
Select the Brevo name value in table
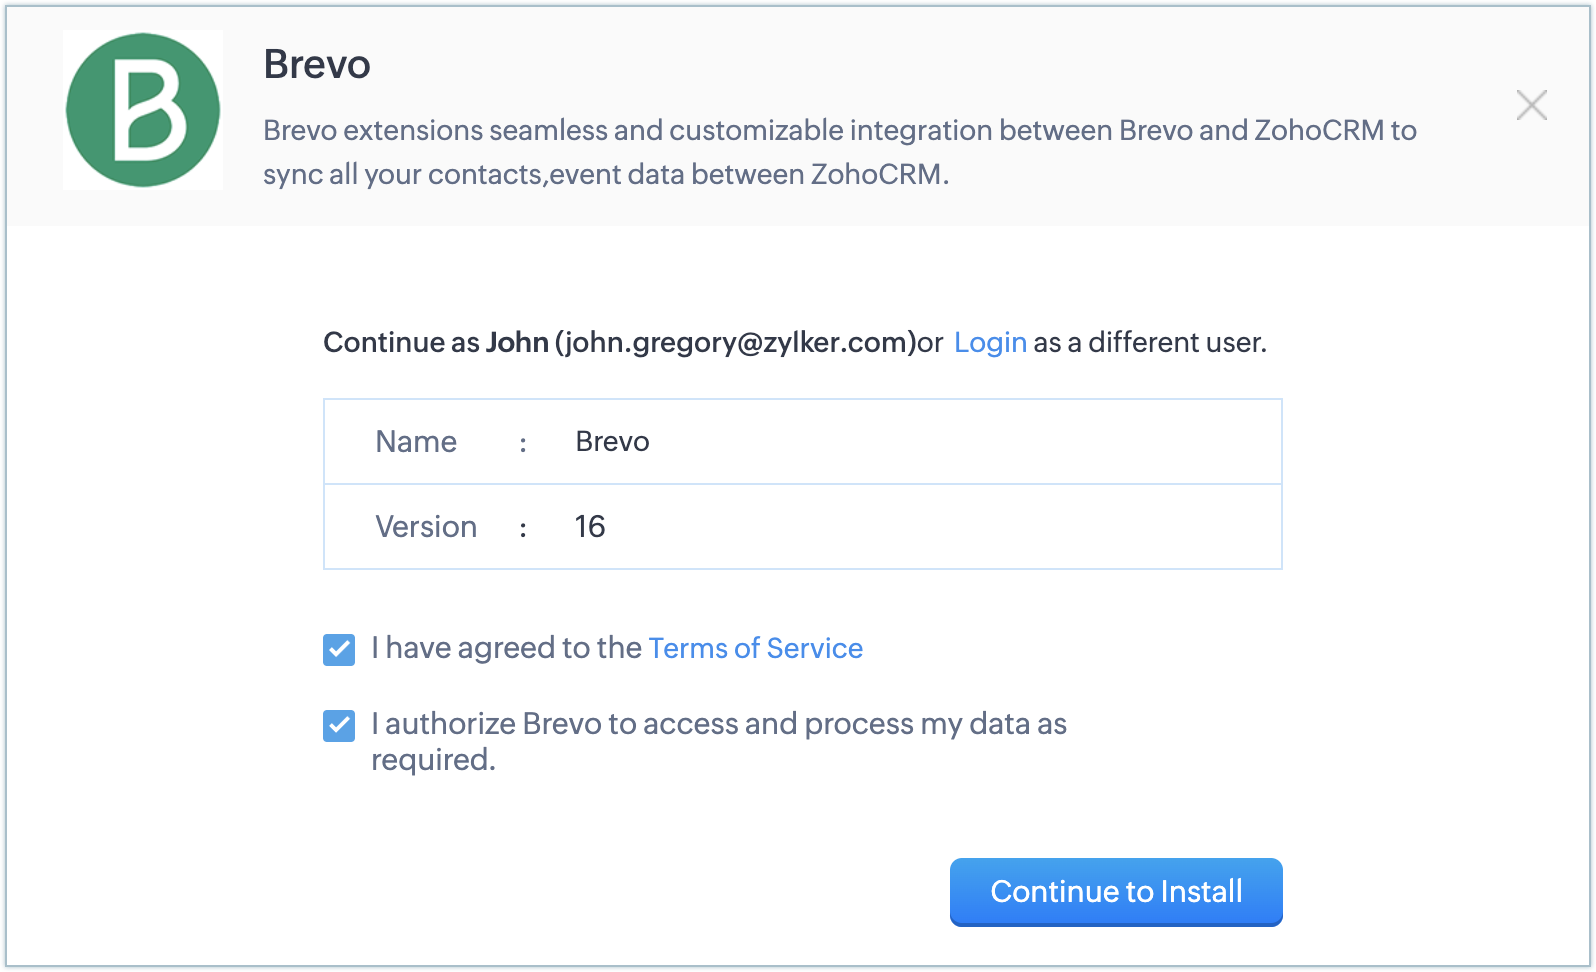tap(612, 442)
